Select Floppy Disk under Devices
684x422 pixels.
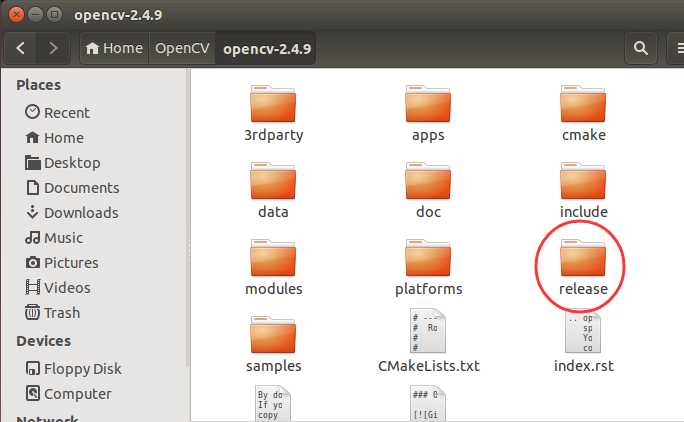point(73,369)
